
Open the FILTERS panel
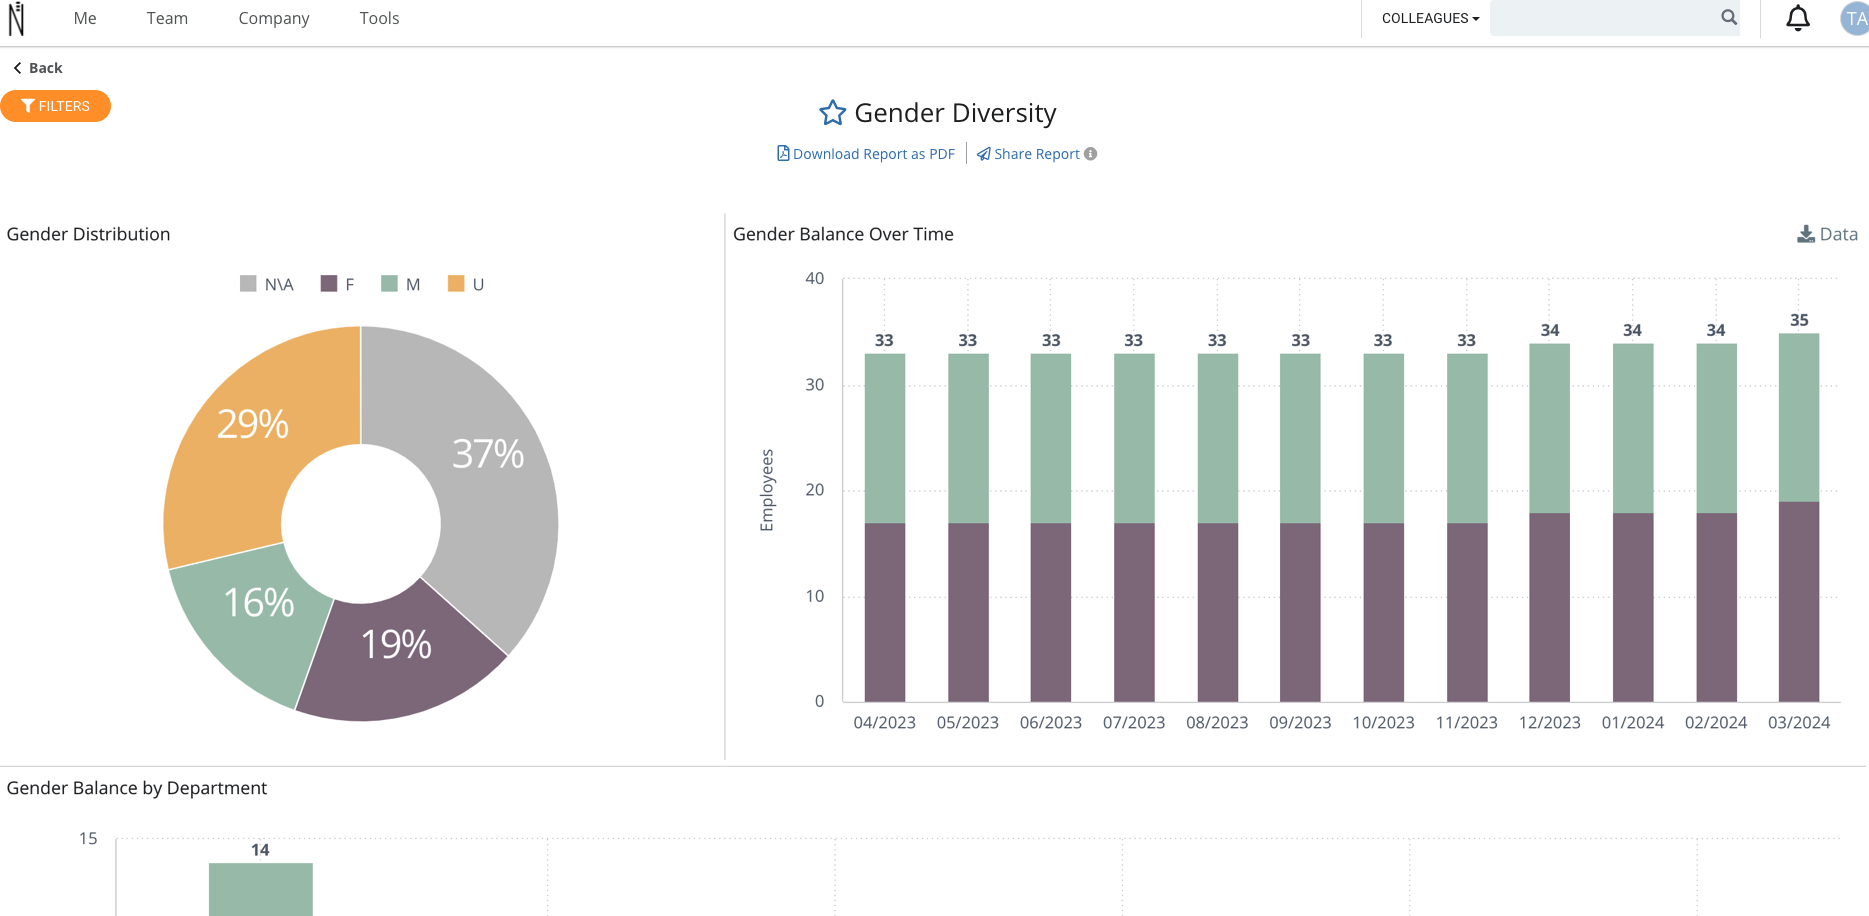55,106
